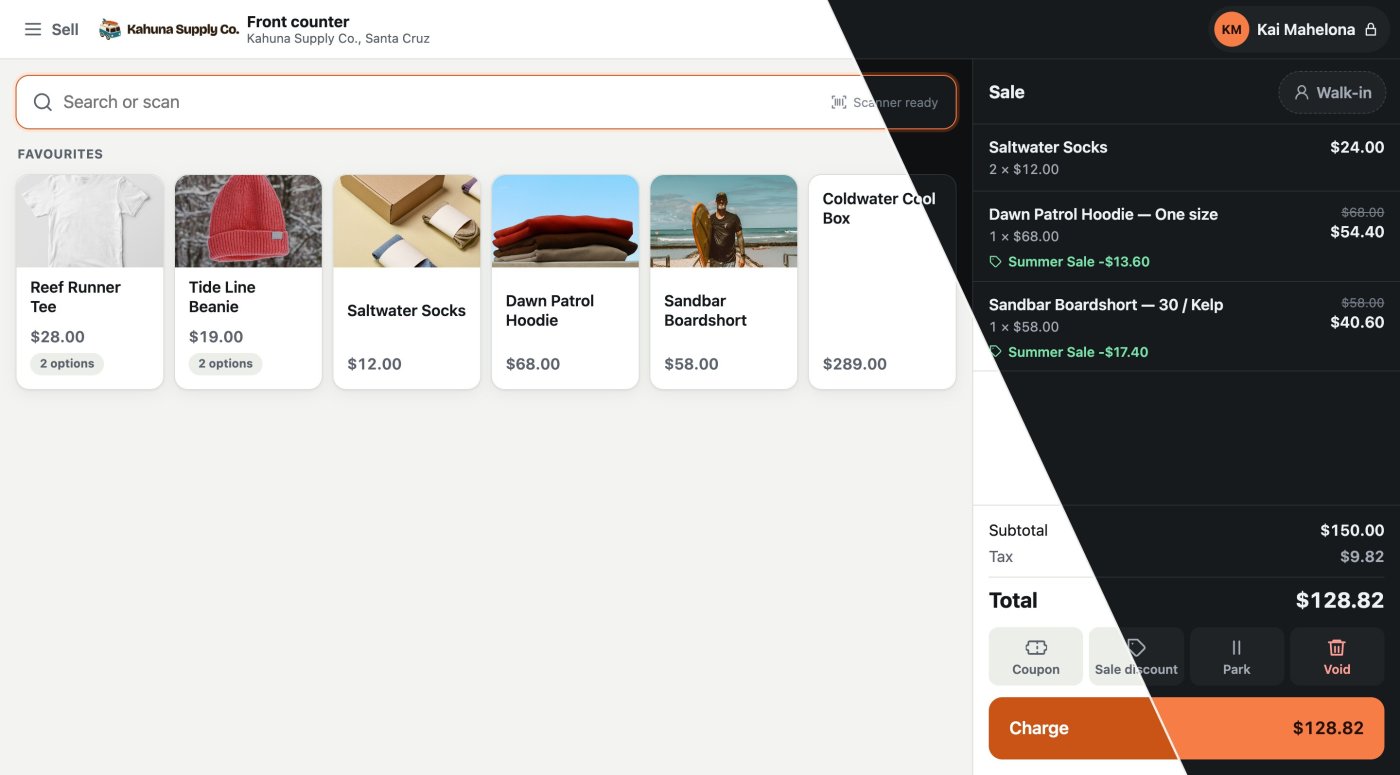Click Summer Sale -$13.60 discount label
Image resolution: width=1400 pixels, height=775 pixels.
[1079, 262]
